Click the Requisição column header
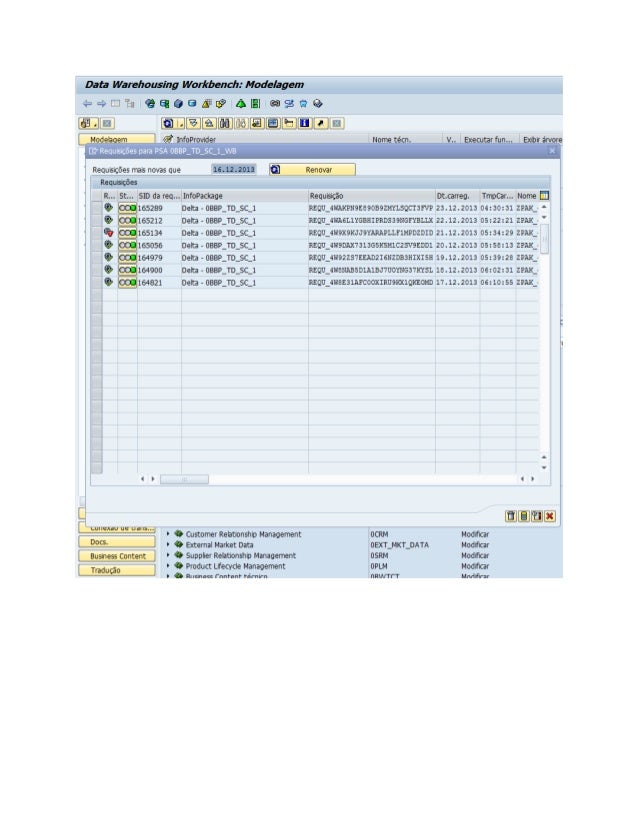 pos(371,195)
